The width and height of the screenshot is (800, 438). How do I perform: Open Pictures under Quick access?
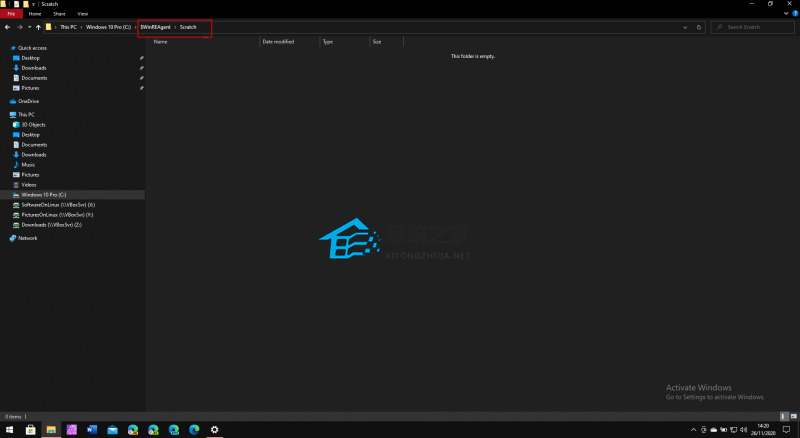click(x=30, y=88)
